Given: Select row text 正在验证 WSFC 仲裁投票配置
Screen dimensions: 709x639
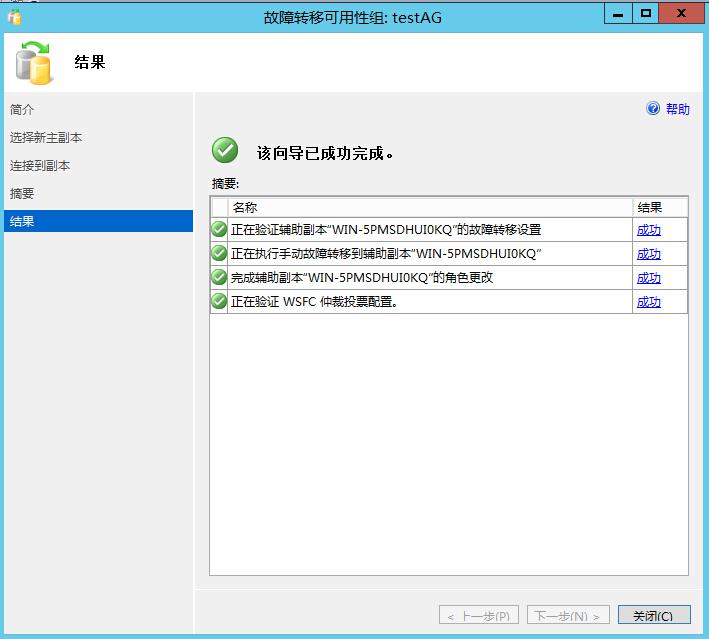Looking at the screenshot, I should (x=315, y=302).
